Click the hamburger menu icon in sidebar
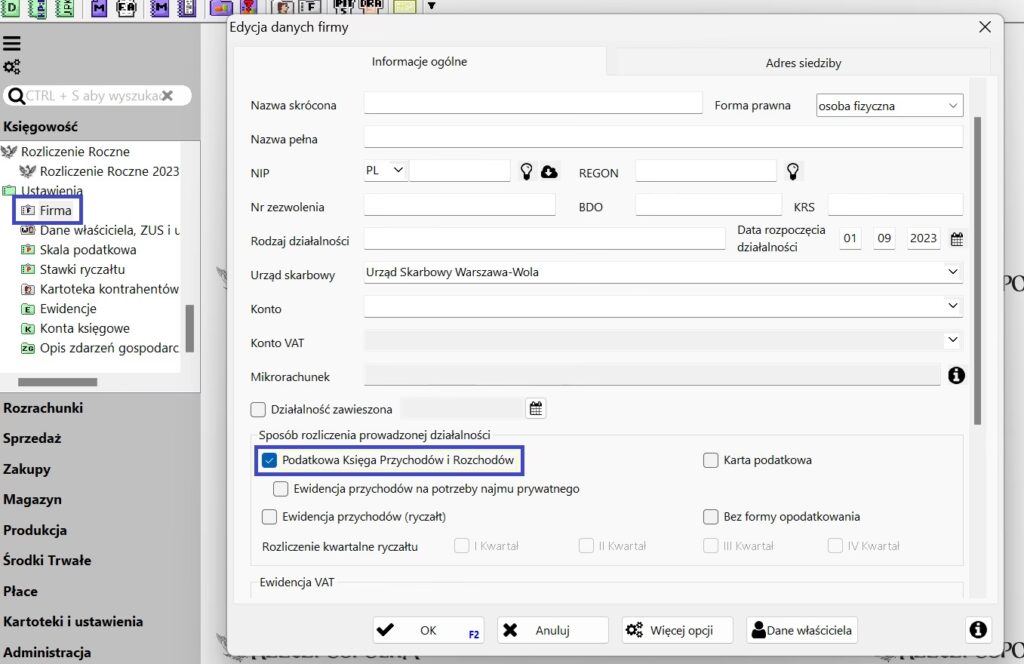The image size is (1024, 664). click(12, 44)
